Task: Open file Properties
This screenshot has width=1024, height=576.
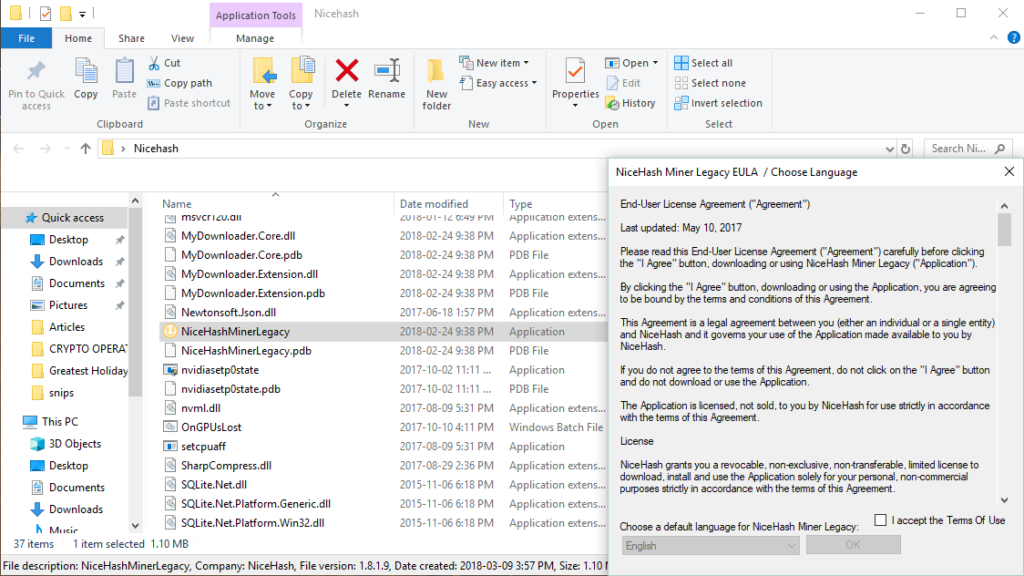Action: click(x=575, y=83)
